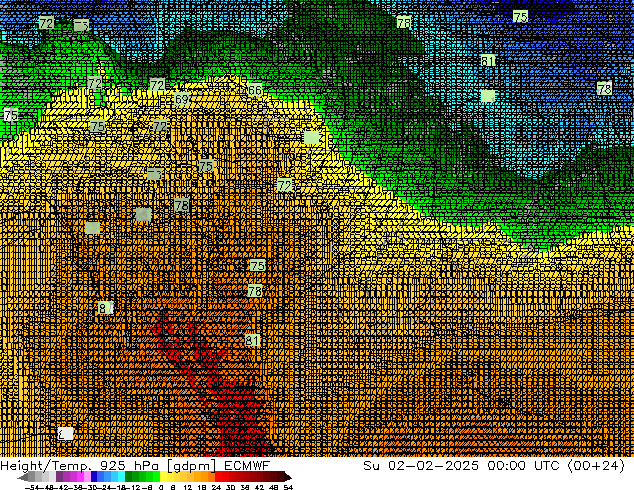Screen dimensions: 634x490
Task: Click the "24" value under the legend
Action: tap(216, 487)
